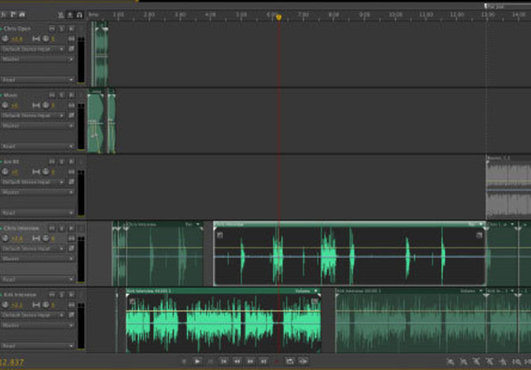This screenshot has width=531, height=370.
Task: Click the Zoom Out time icon
Action: click(490, 362)
